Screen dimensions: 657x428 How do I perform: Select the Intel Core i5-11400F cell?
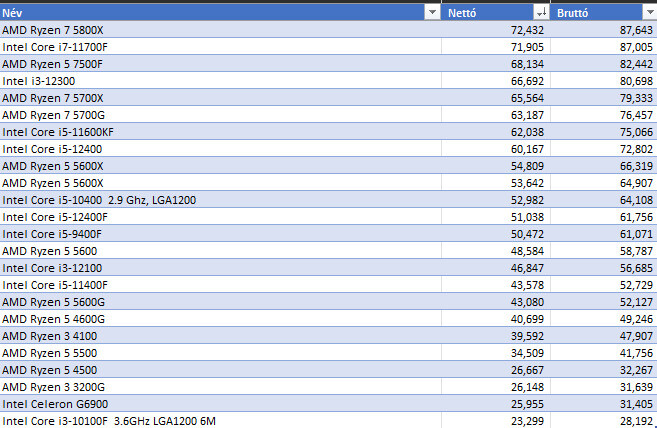point(220,285)
